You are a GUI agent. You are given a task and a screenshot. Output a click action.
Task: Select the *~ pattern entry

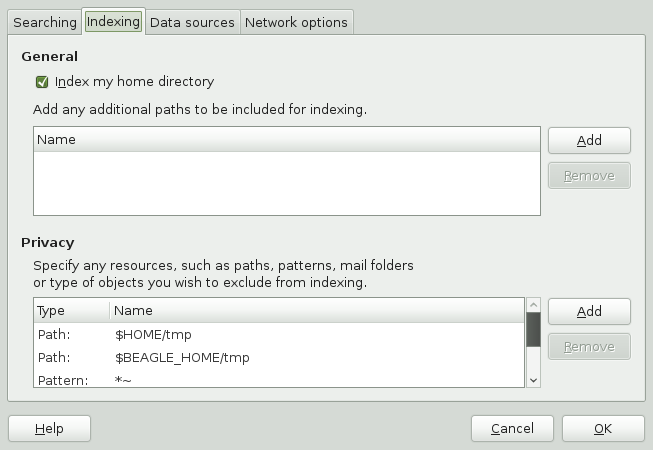(x=278, y=379)
